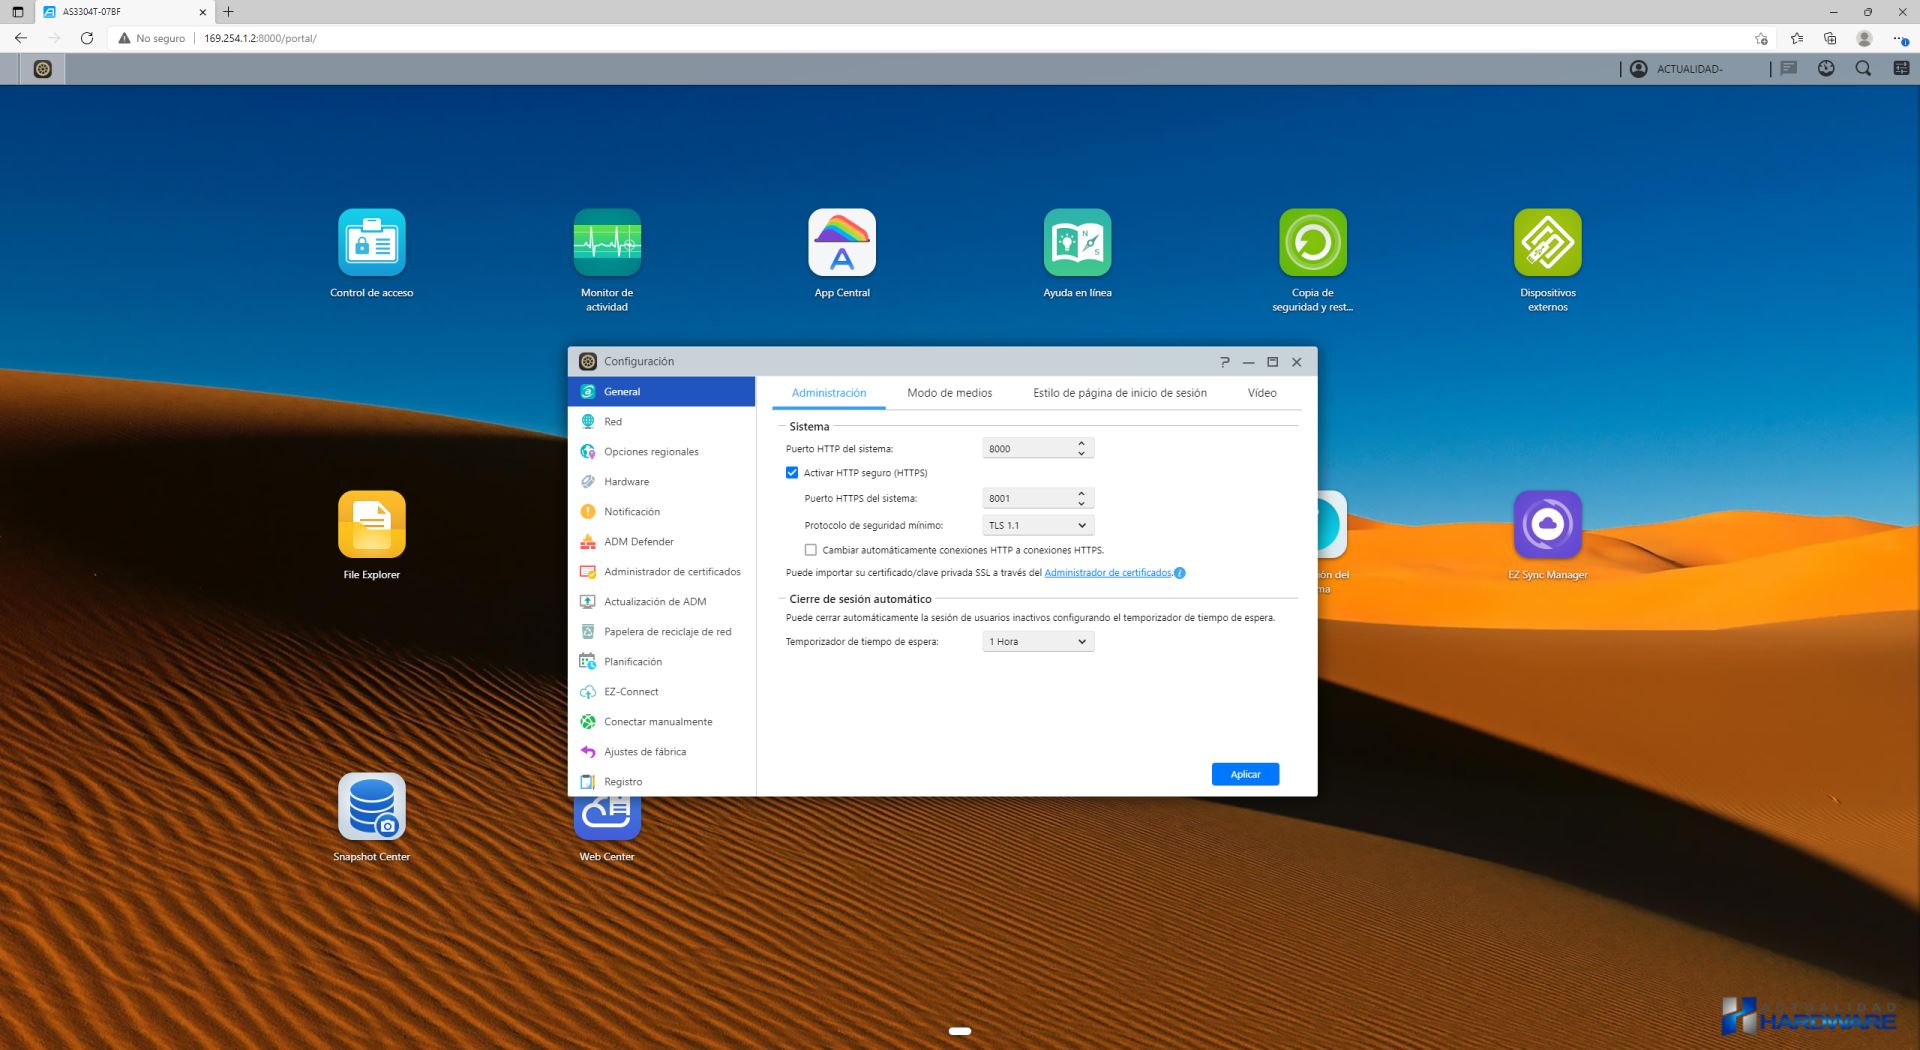This screenshot has width=1920, height=1050.
Task: Enable automatic HTTP to HTTPS redirect checkbox
Action: [x=811, y=550]
